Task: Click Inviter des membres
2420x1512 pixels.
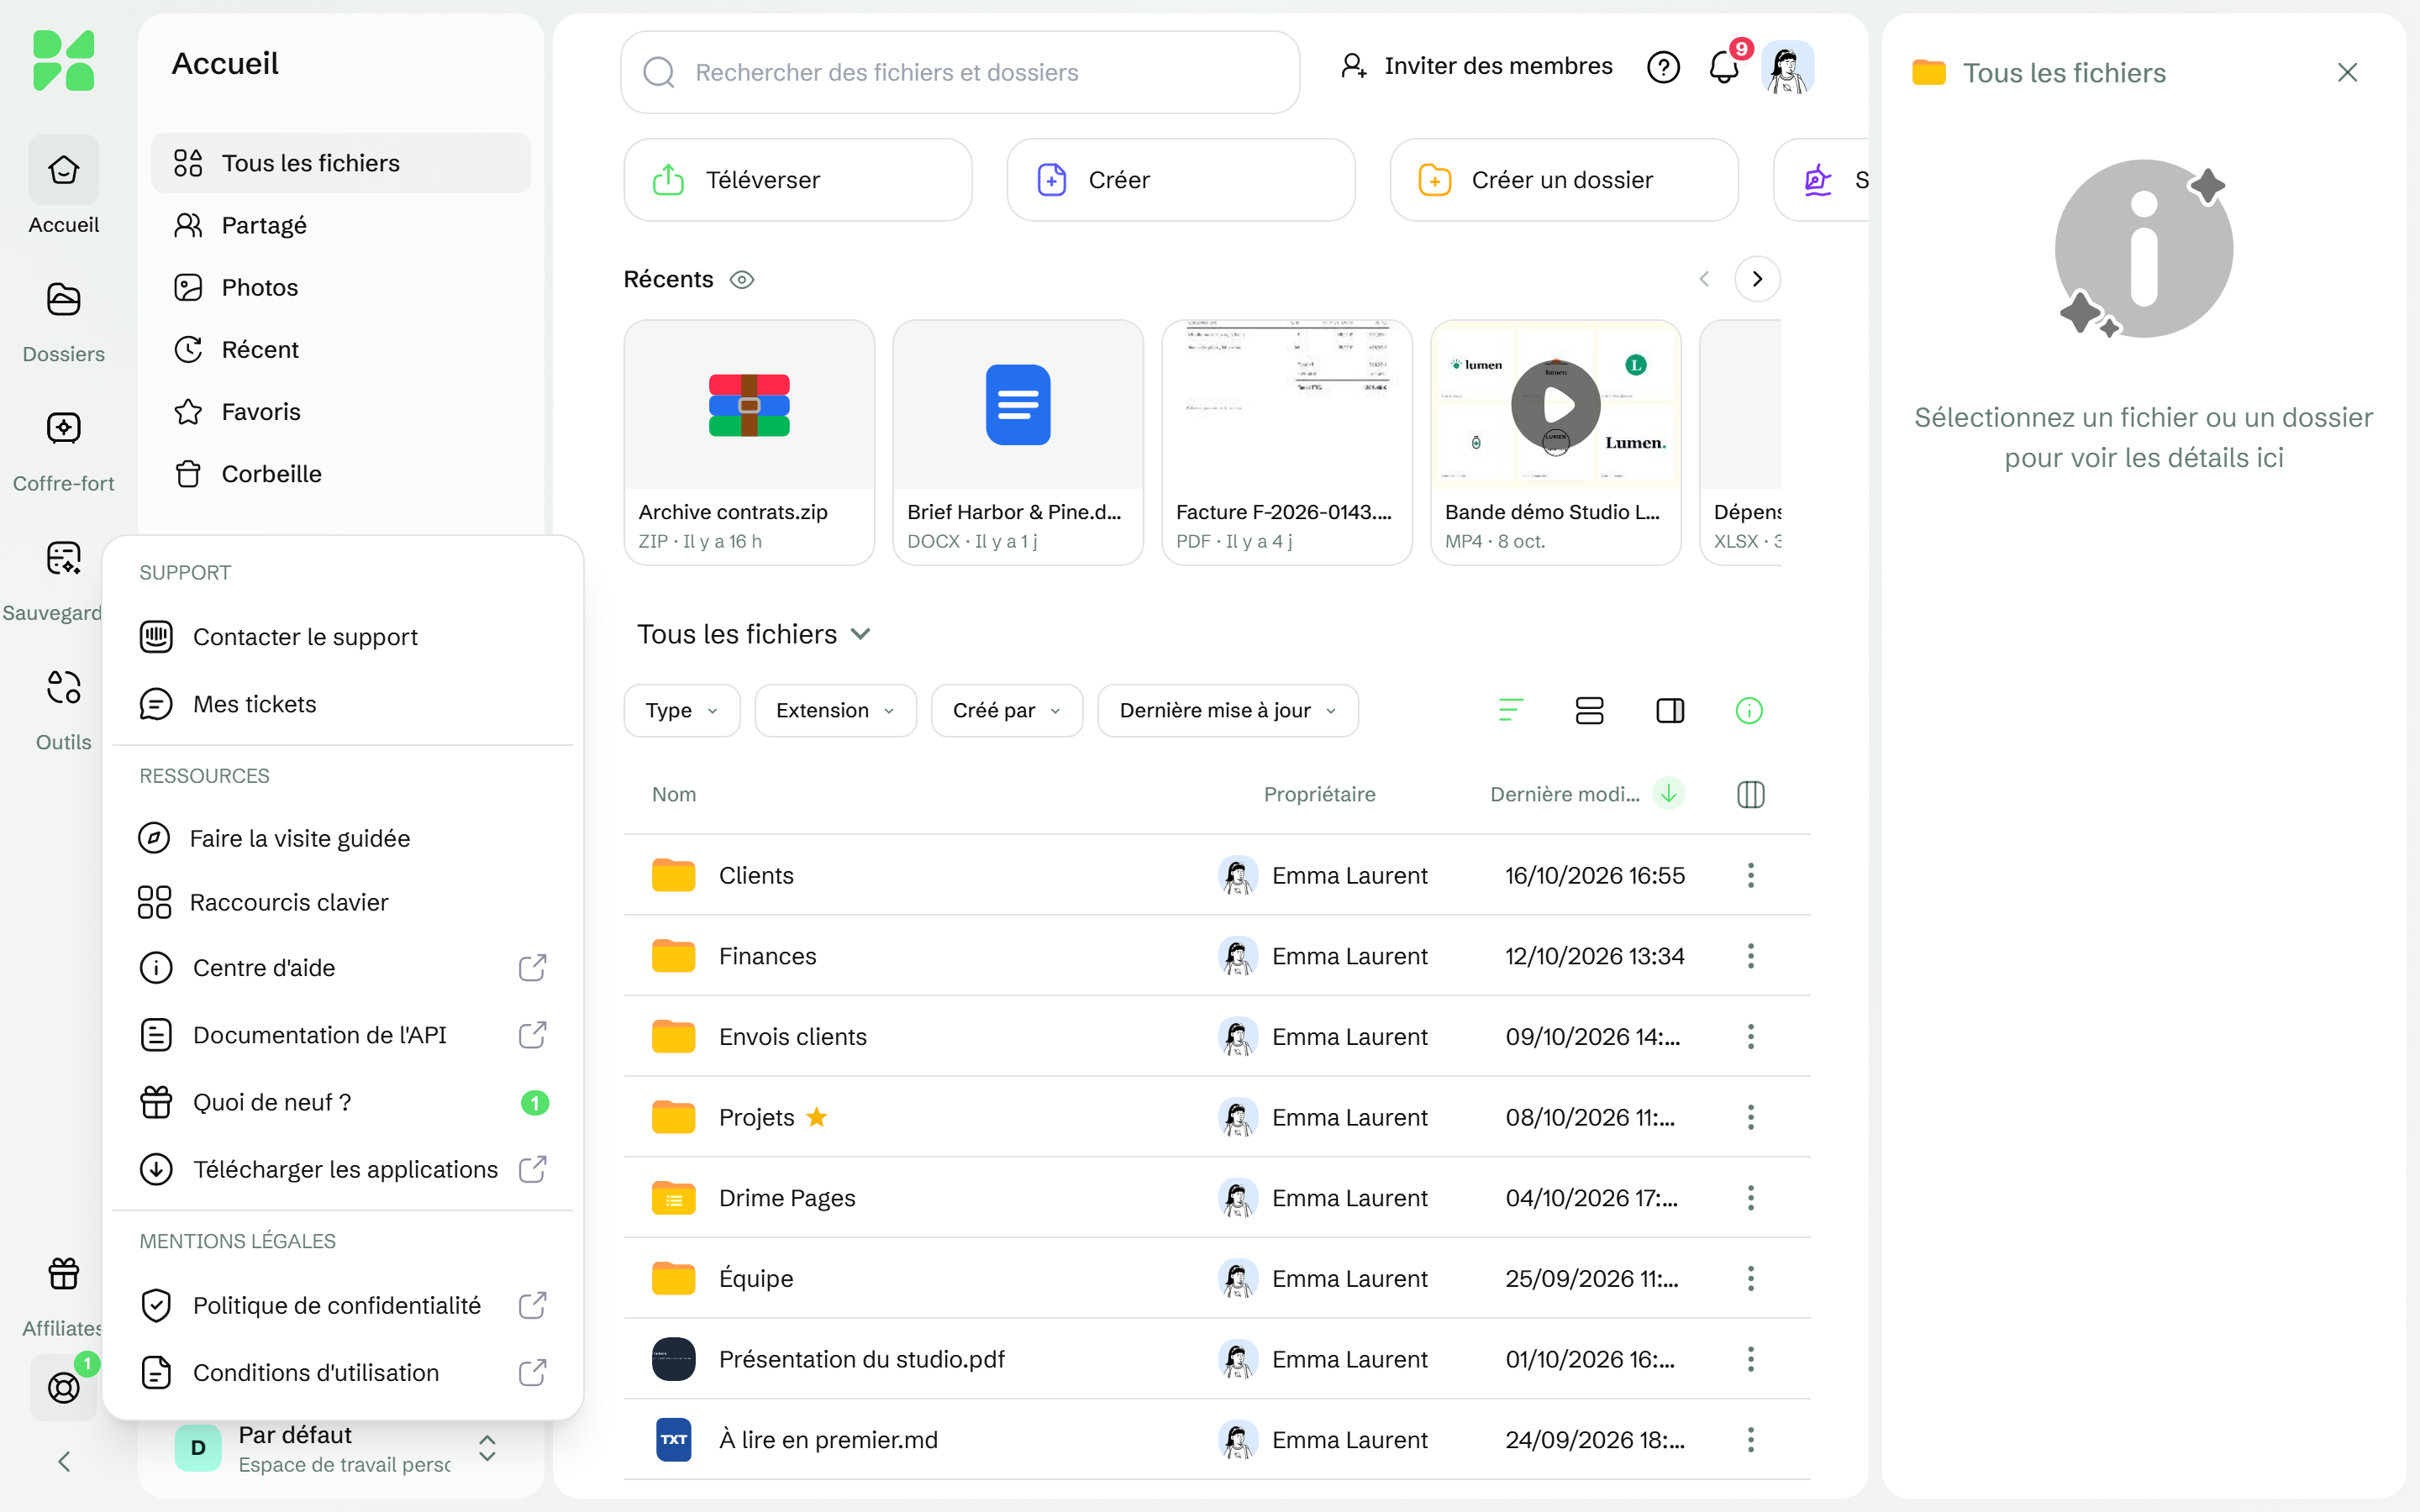Action: 1477,66
